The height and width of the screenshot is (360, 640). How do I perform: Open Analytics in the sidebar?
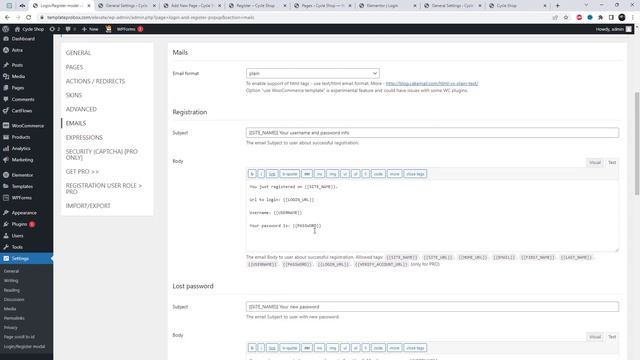click(21, 149)
